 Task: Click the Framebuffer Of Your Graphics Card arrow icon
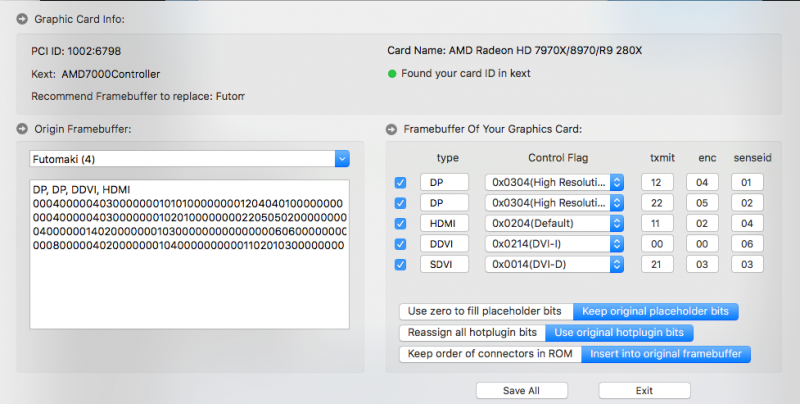(391, 128)
